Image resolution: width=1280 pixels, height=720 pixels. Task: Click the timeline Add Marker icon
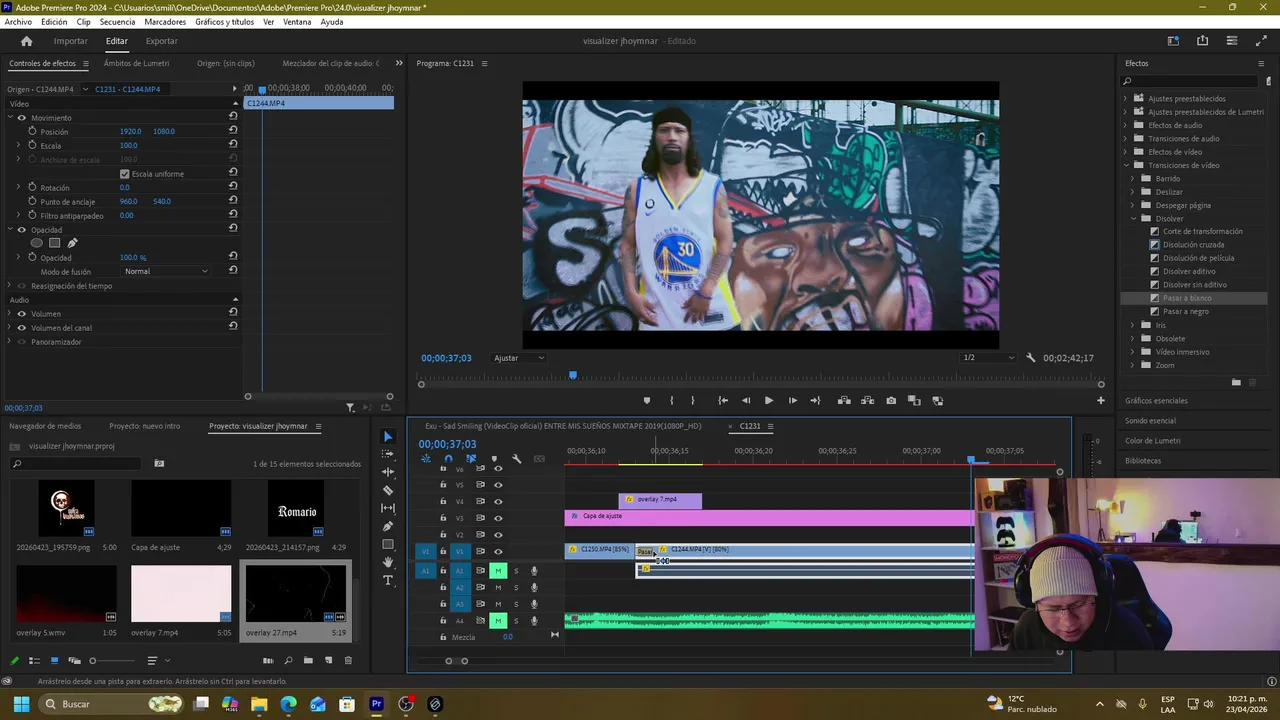493,459
